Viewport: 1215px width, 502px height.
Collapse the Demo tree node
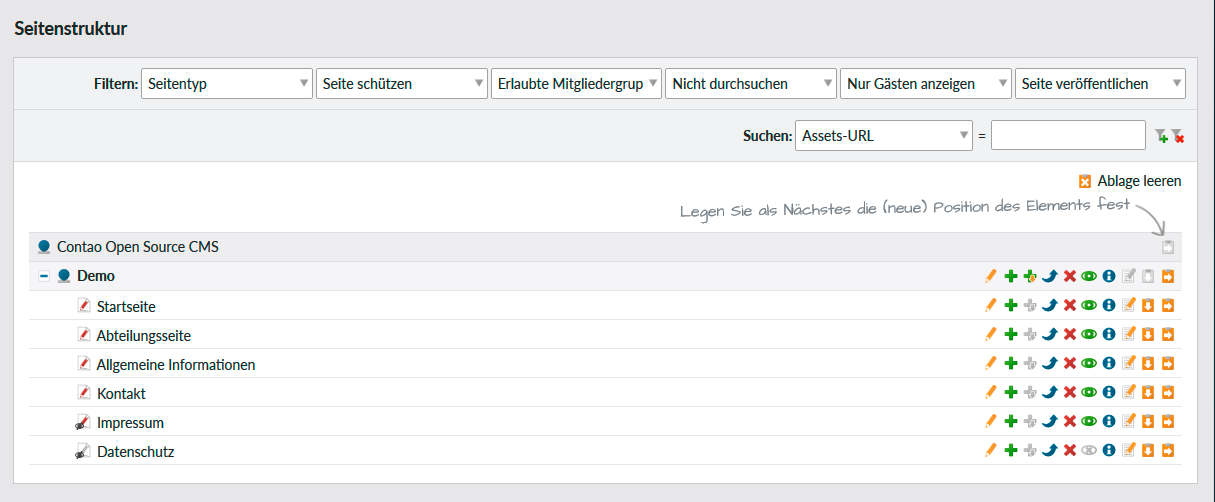(x=44, y=277)
